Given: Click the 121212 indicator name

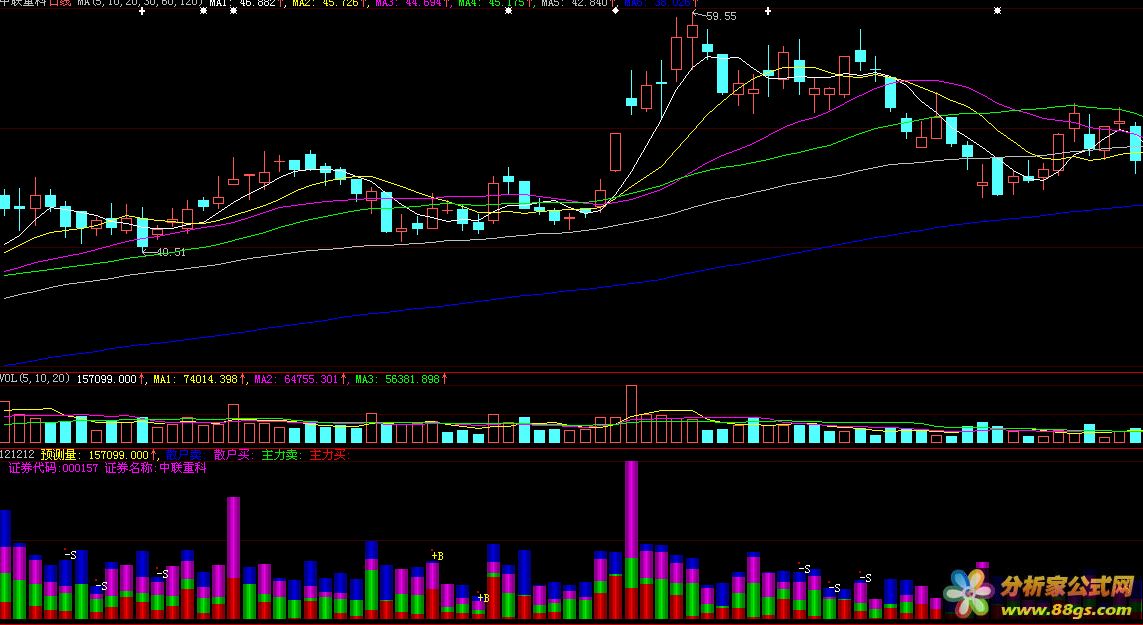Looking at the screenshot, I should click(x=17, y=455).
